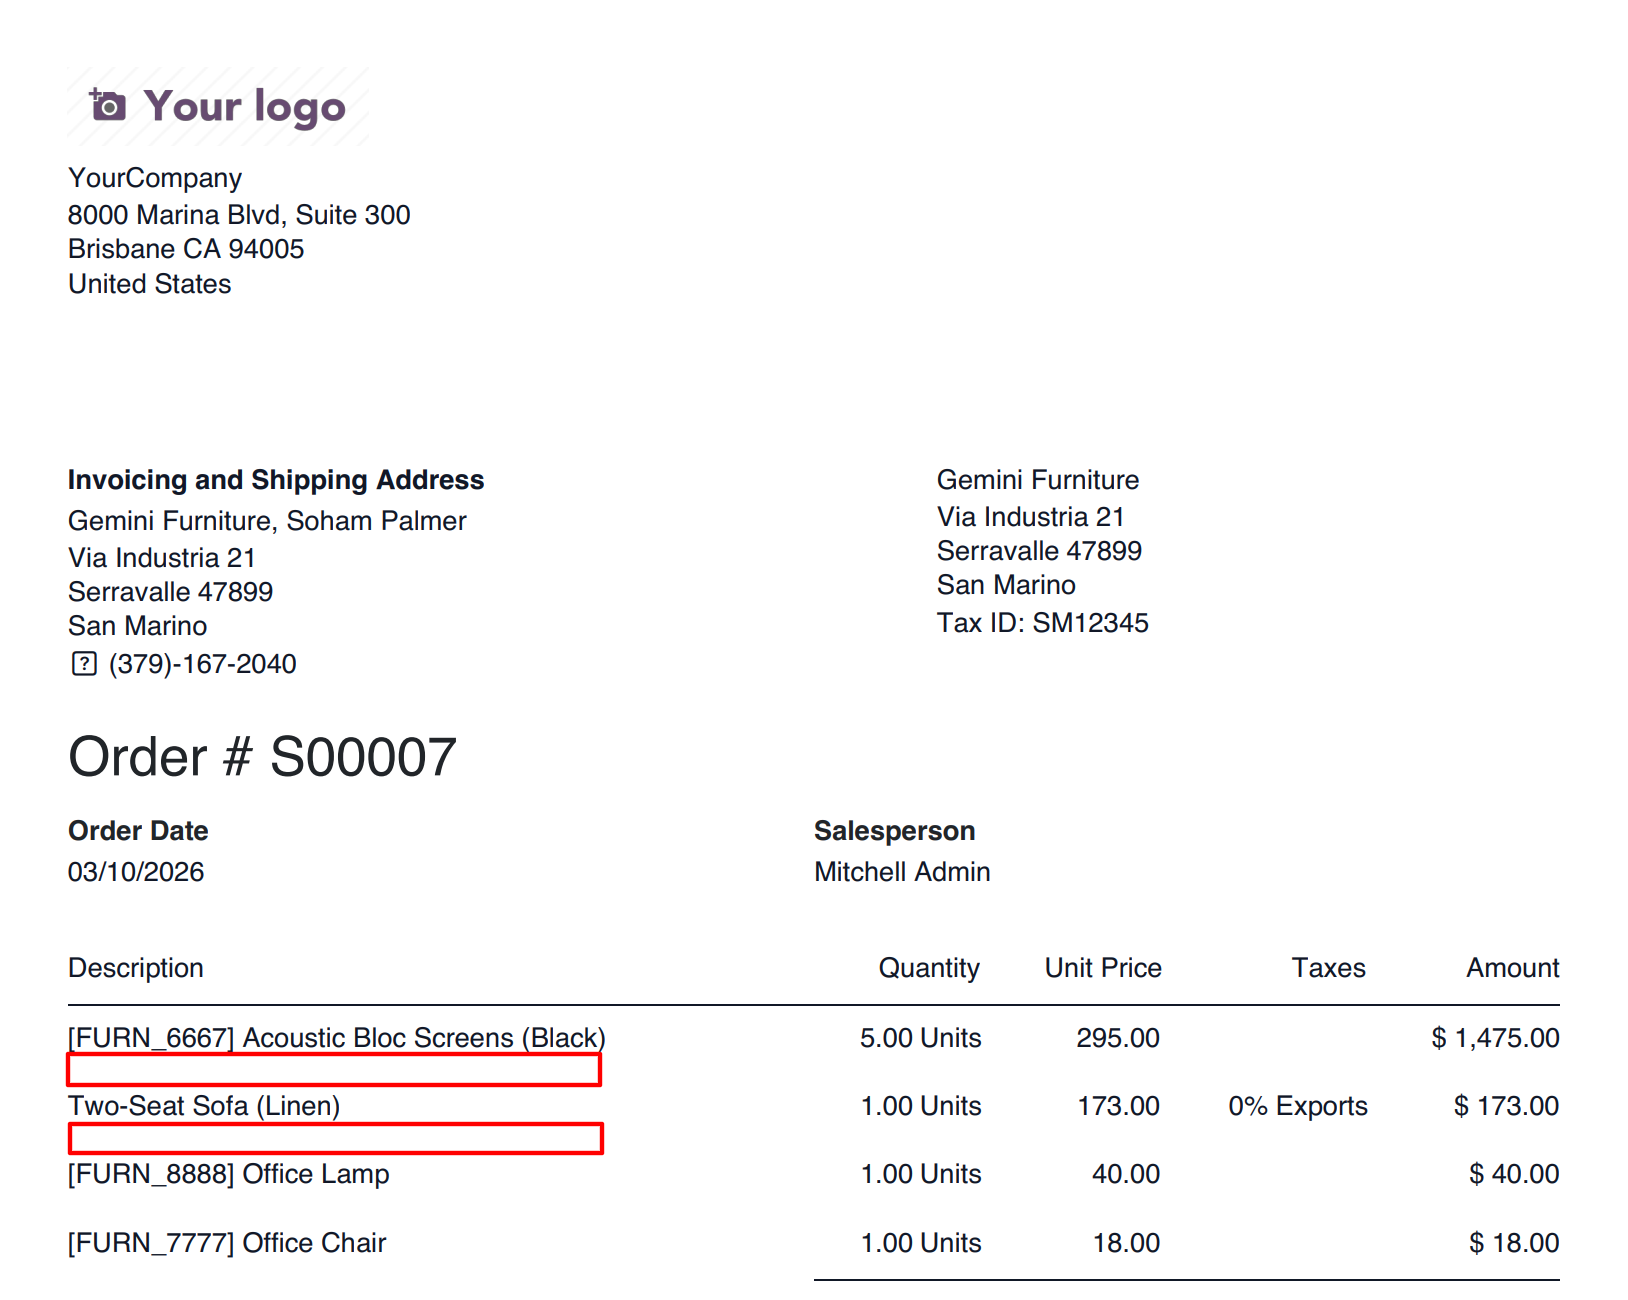Viewport: 1628px width, 1300px height.
Task: Click the amount '$ 18.00'
Action: click(x=1514, y=1243)
